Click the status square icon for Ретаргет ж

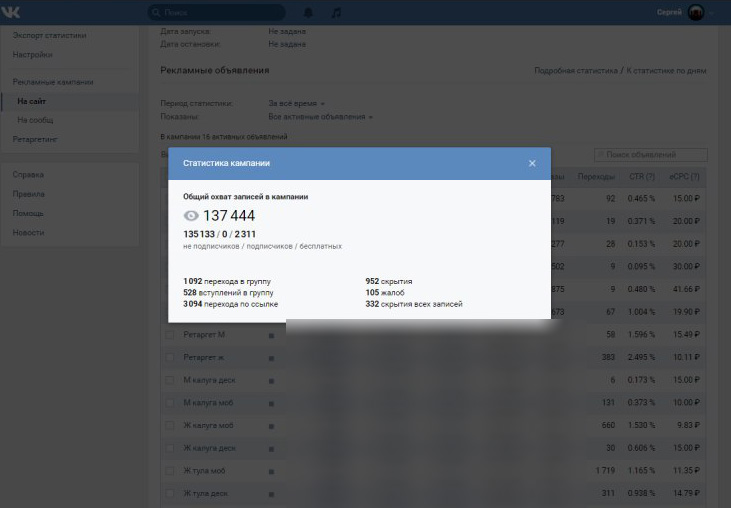[x=271, y=358]
